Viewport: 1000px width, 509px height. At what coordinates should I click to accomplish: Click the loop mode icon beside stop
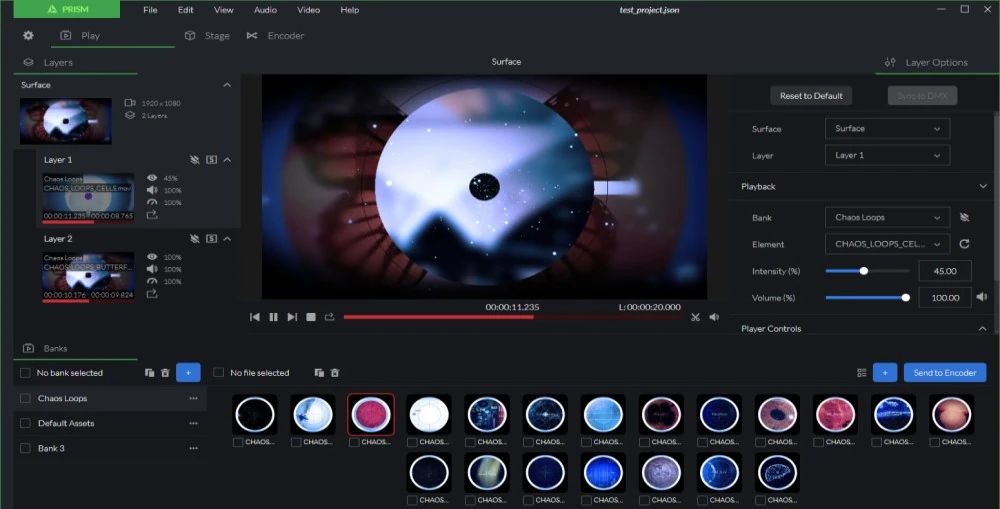click(x=329, y=317)
